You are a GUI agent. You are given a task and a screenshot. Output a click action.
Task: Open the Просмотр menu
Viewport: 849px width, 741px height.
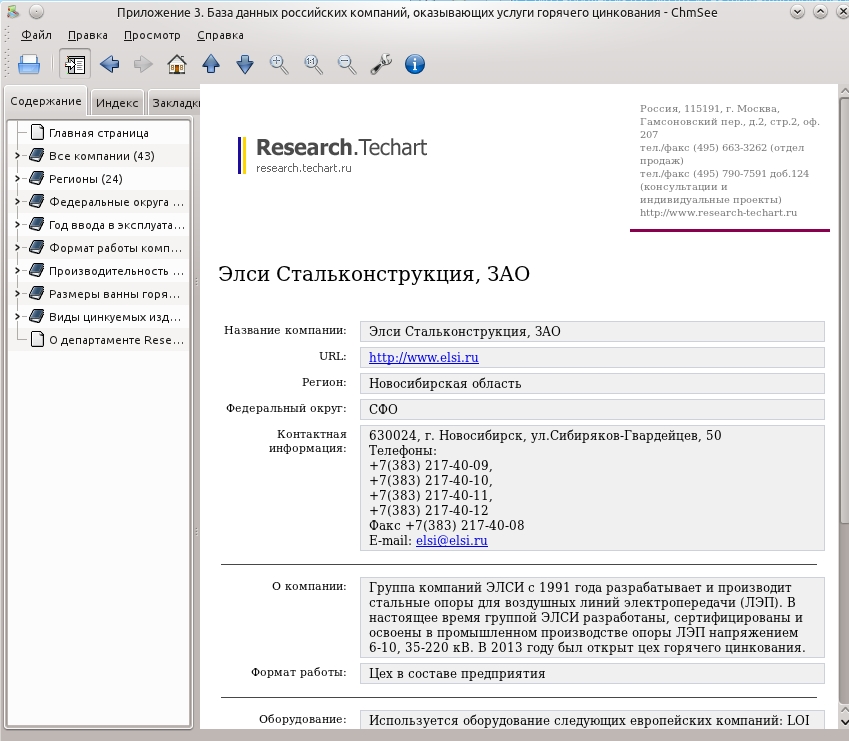(152, 35)
